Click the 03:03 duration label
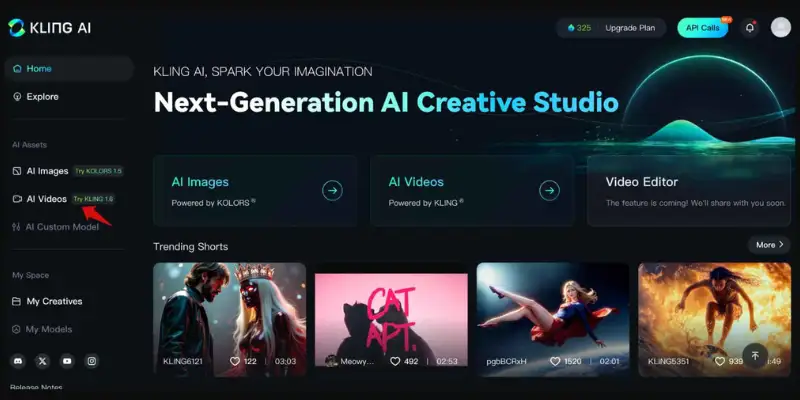 point(285,361)
